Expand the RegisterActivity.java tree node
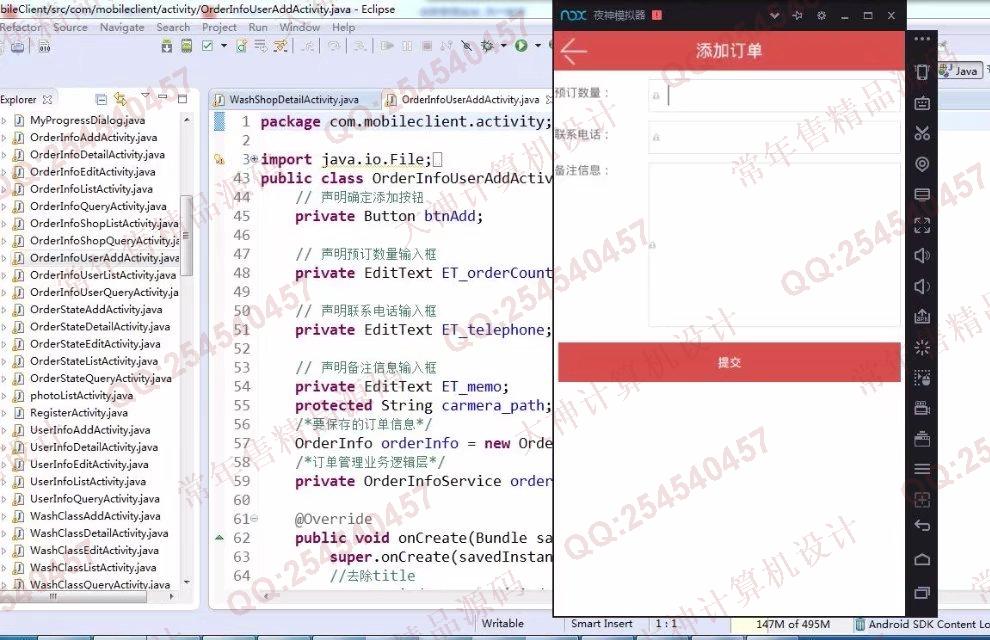 (4, 413)
